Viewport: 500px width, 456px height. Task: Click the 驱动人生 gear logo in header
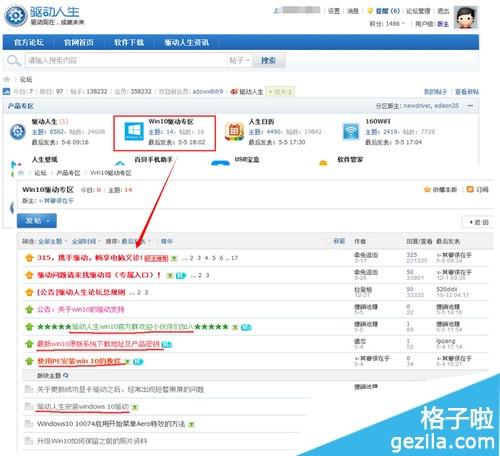pos(16,15)
